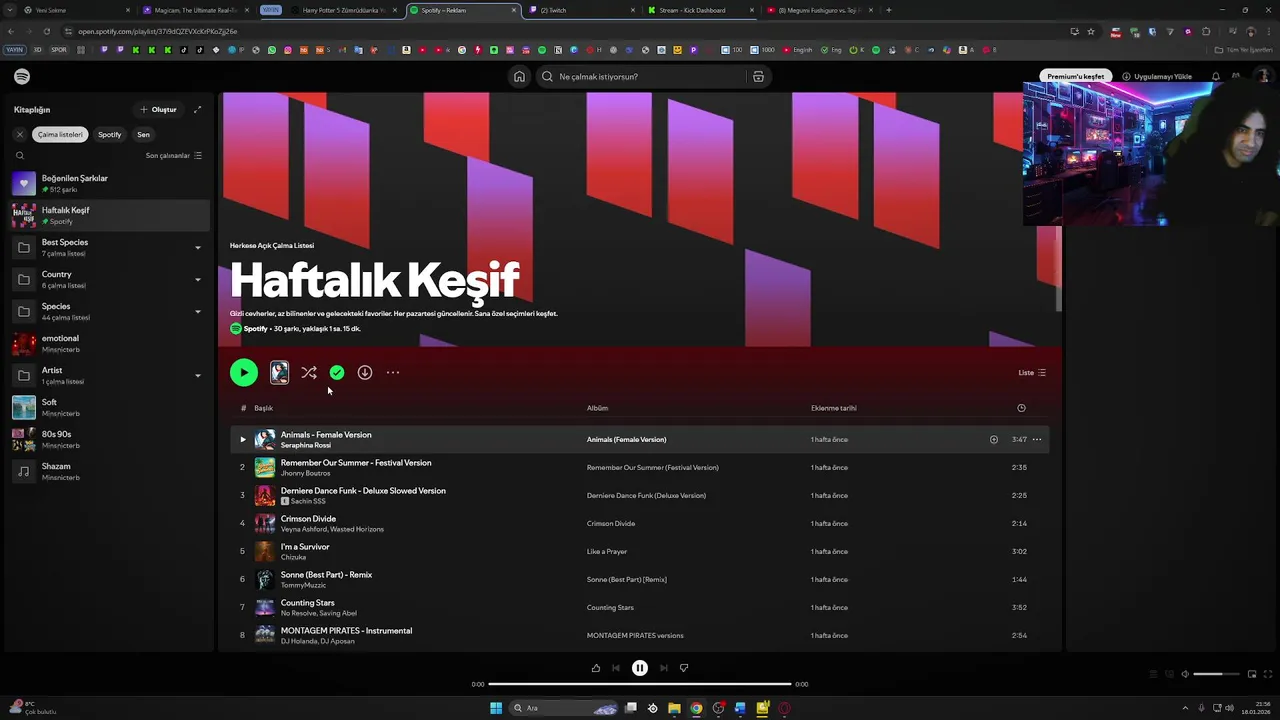Viewport: 1280px width, 720px height.
Task: Open the Windows Start menu
Action: [x=496, y=708]
